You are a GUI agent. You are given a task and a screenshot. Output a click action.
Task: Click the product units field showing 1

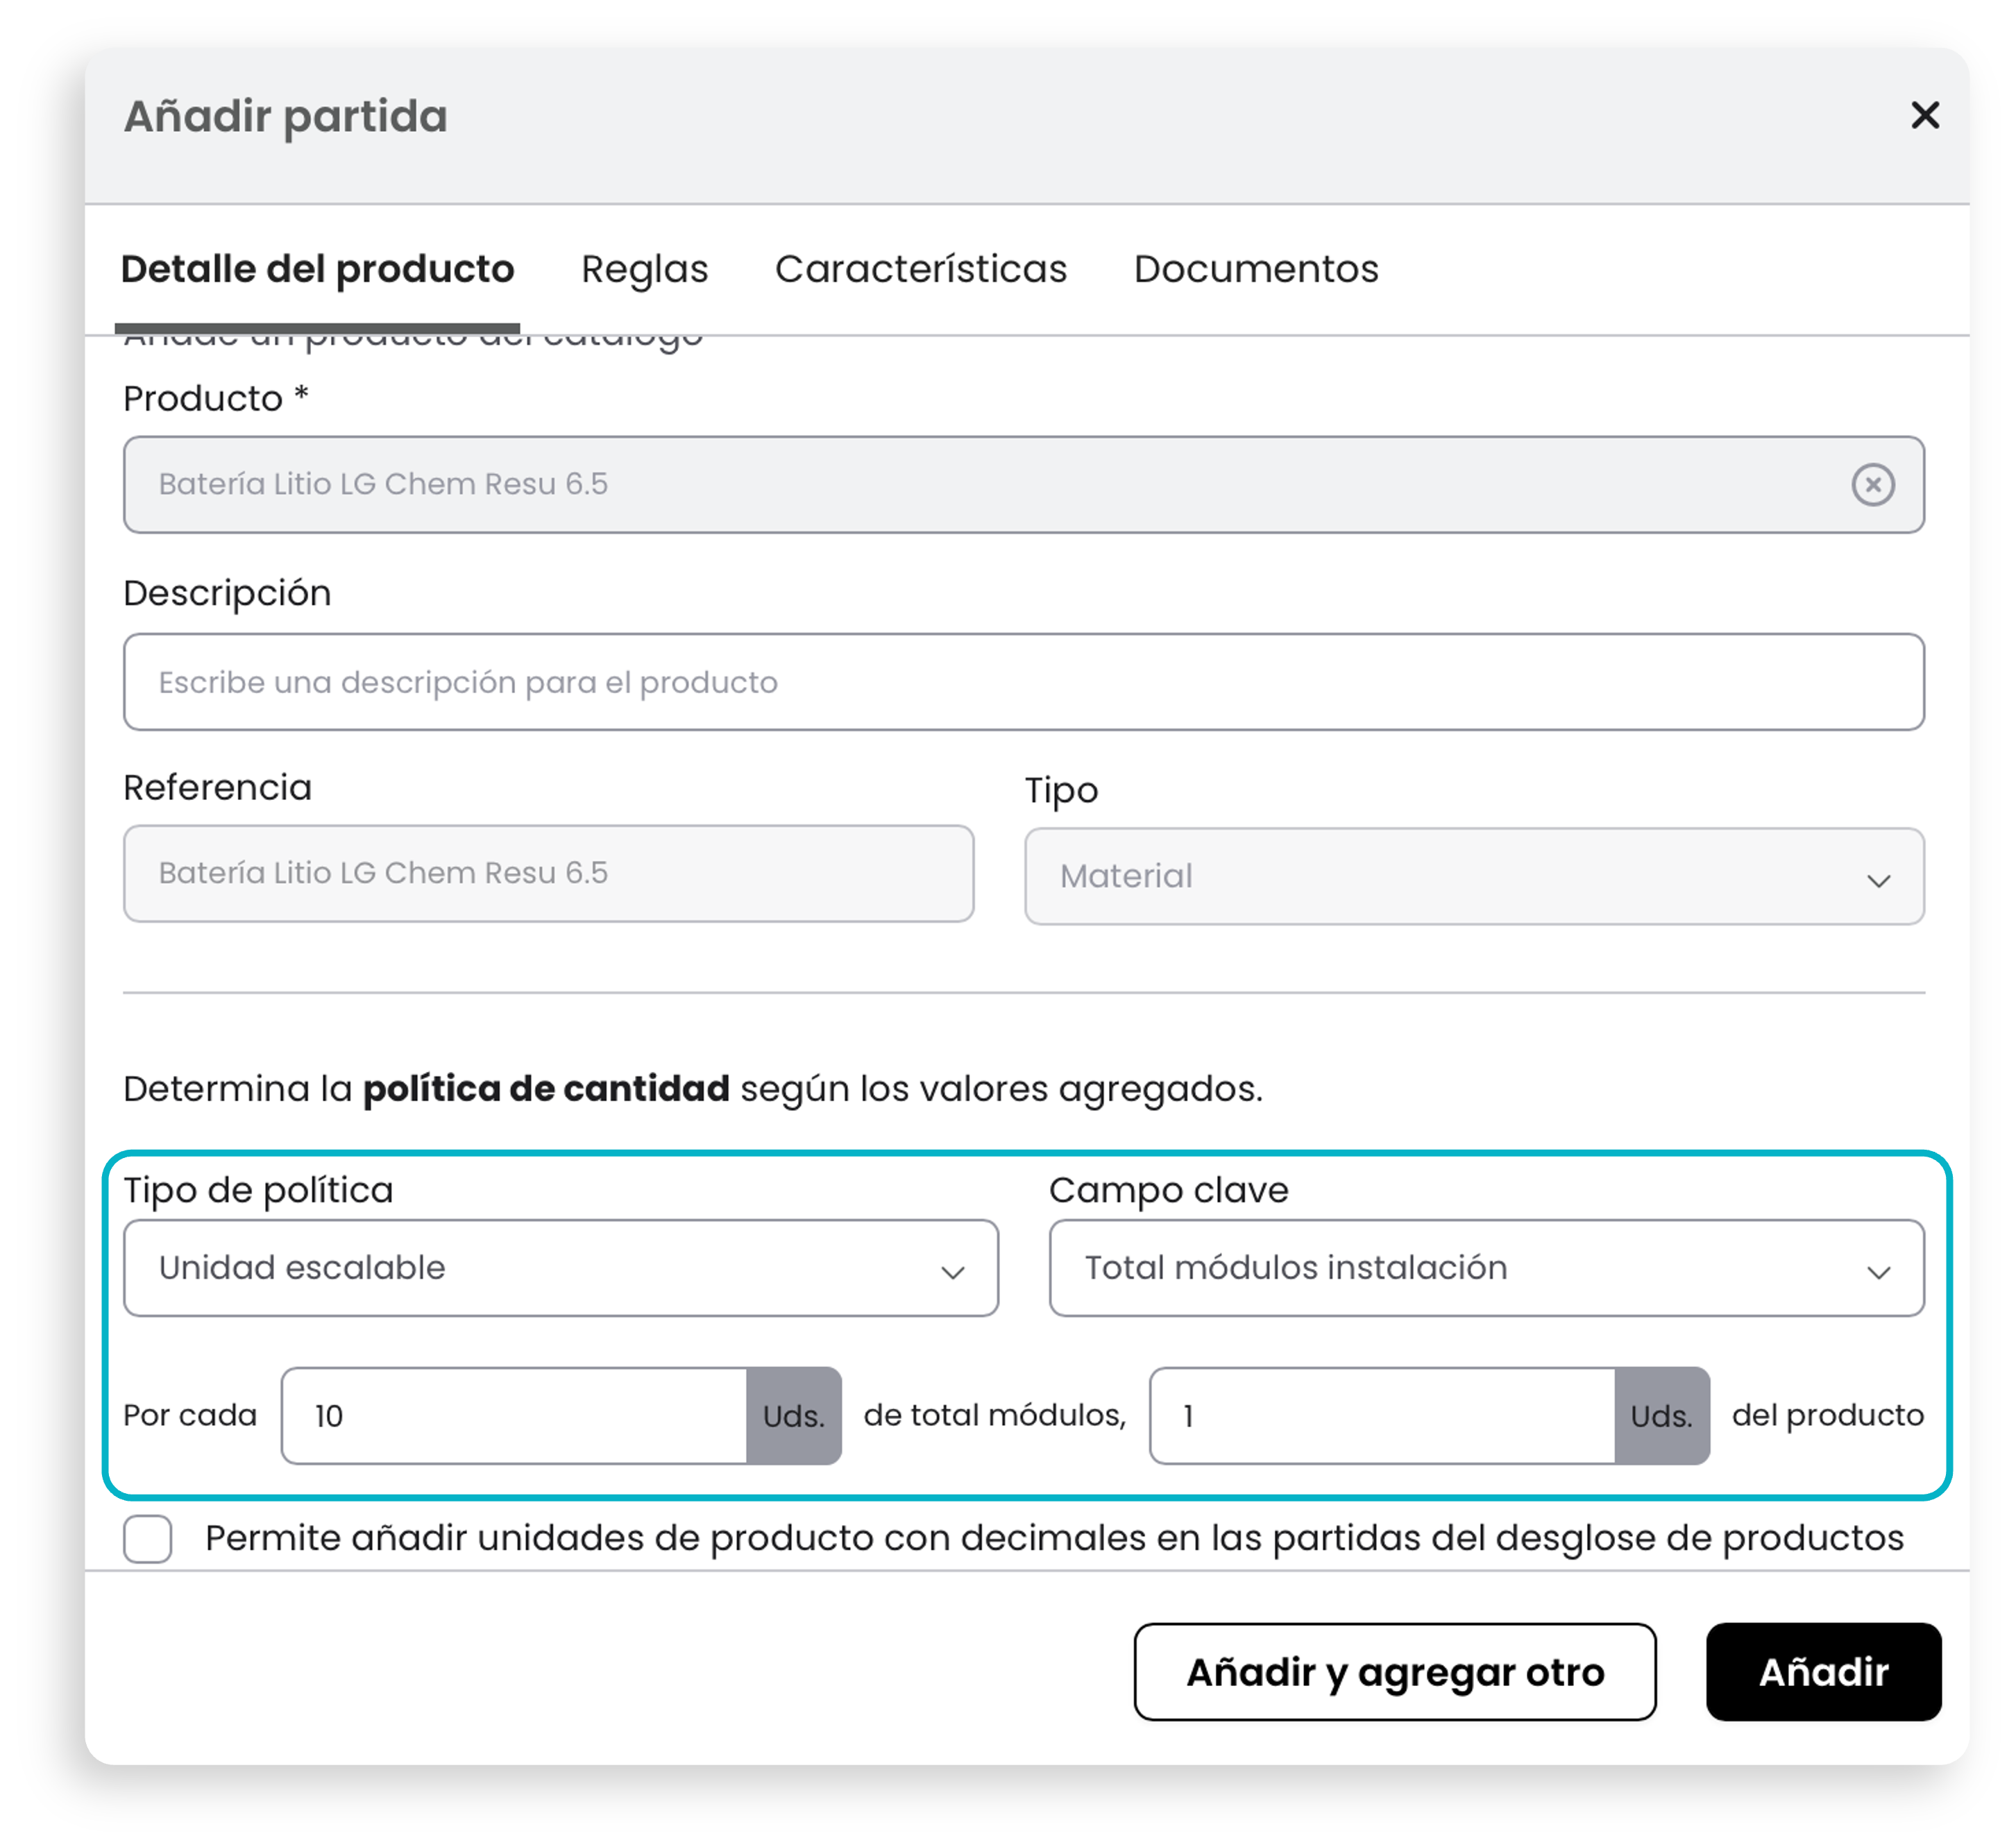point(1382,1416)
